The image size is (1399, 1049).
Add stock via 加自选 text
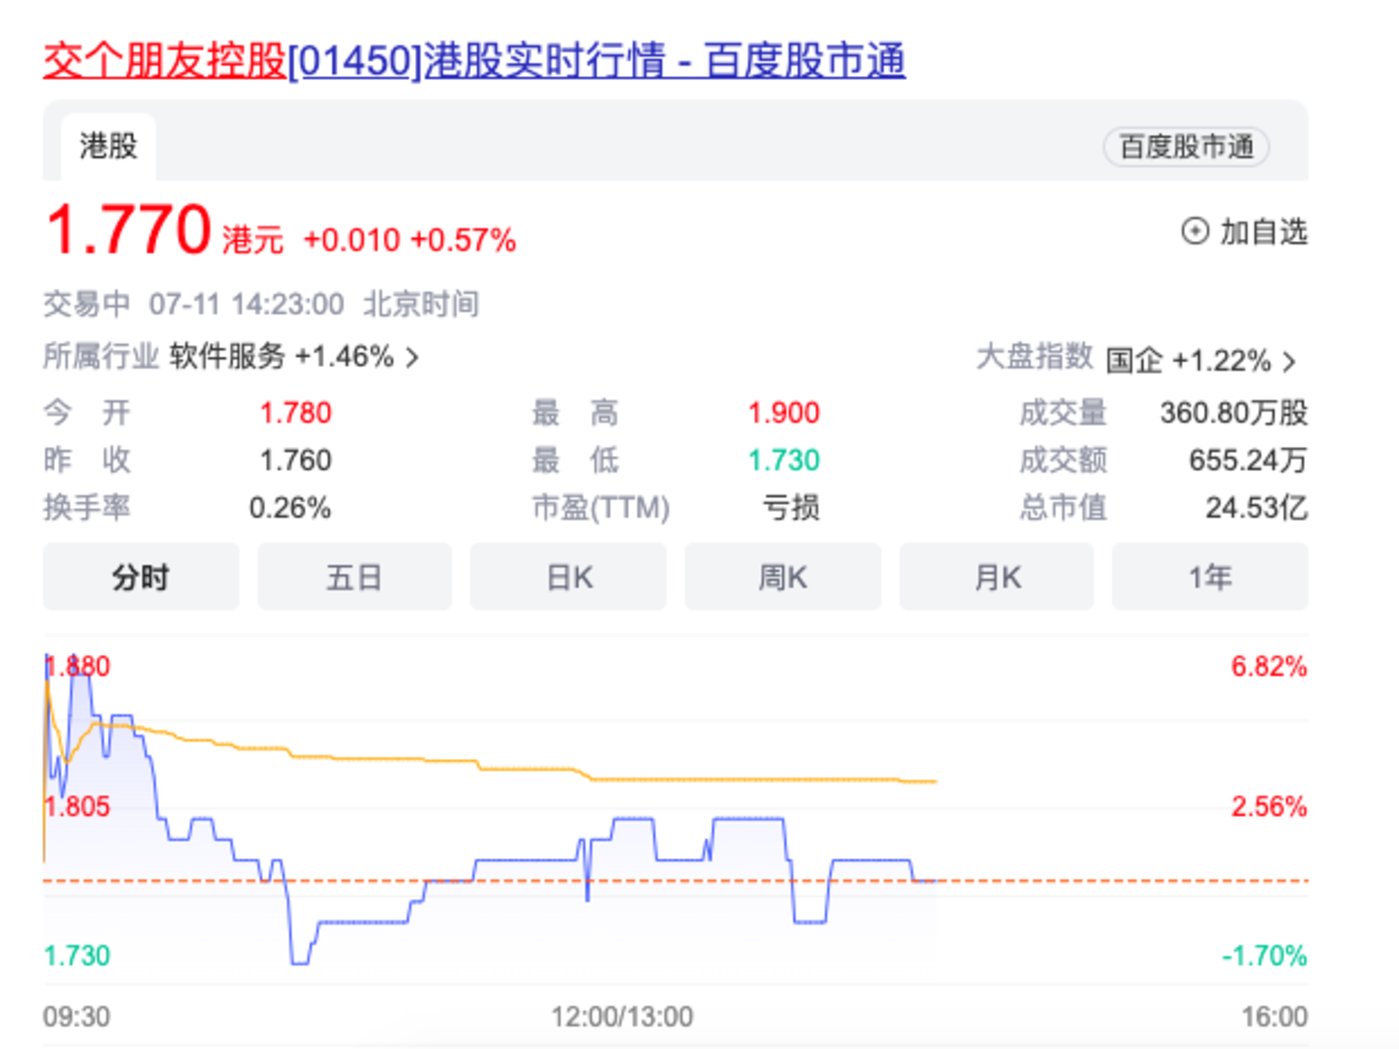click(x=1263, y=232)
